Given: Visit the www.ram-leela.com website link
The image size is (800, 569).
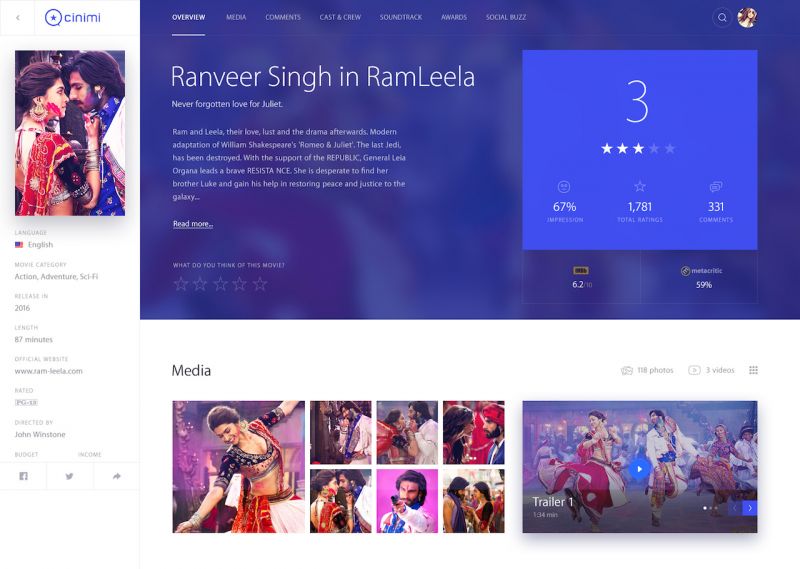Looking at the screenshot, I should [48, 371].
